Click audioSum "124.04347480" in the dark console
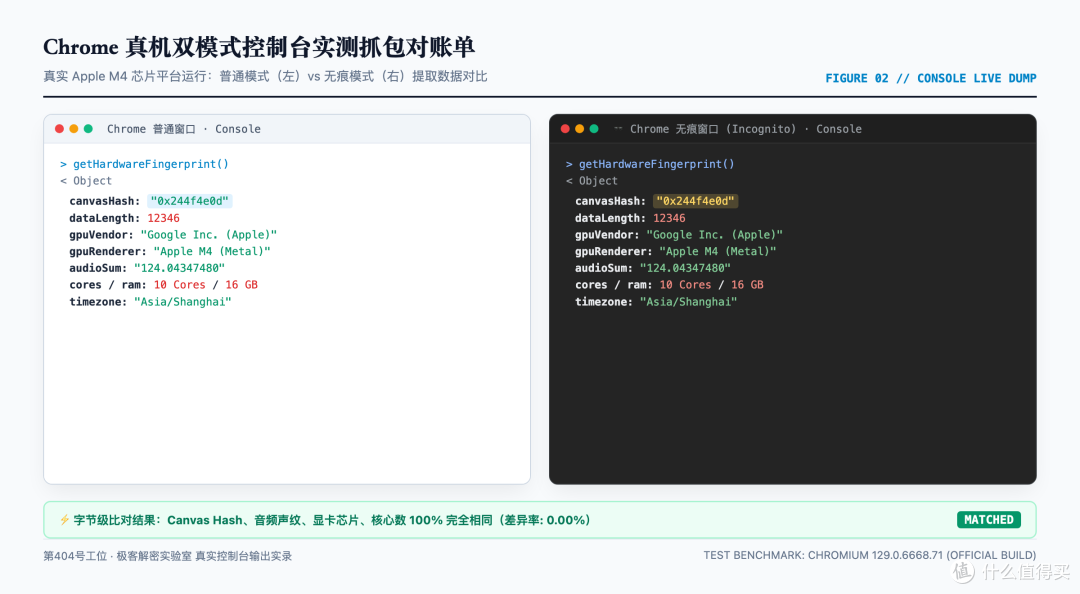Viewport: 1080px width, 594px height. 685,268
